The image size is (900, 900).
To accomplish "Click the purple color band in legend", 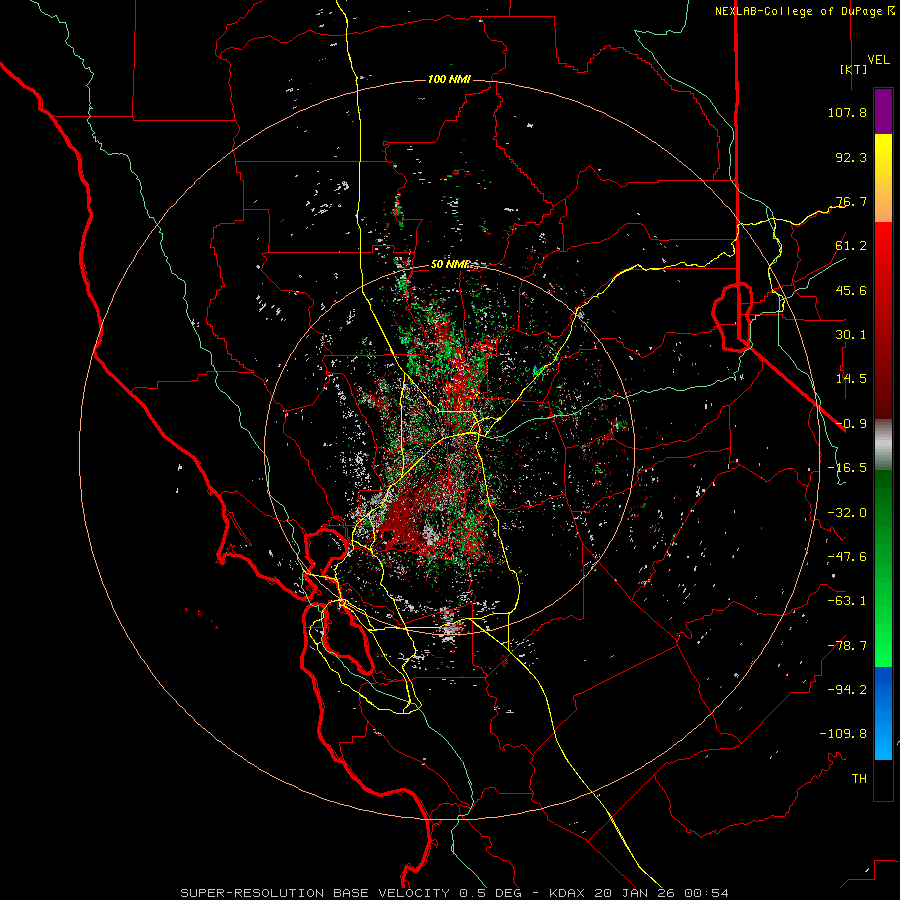I will 883,111.
